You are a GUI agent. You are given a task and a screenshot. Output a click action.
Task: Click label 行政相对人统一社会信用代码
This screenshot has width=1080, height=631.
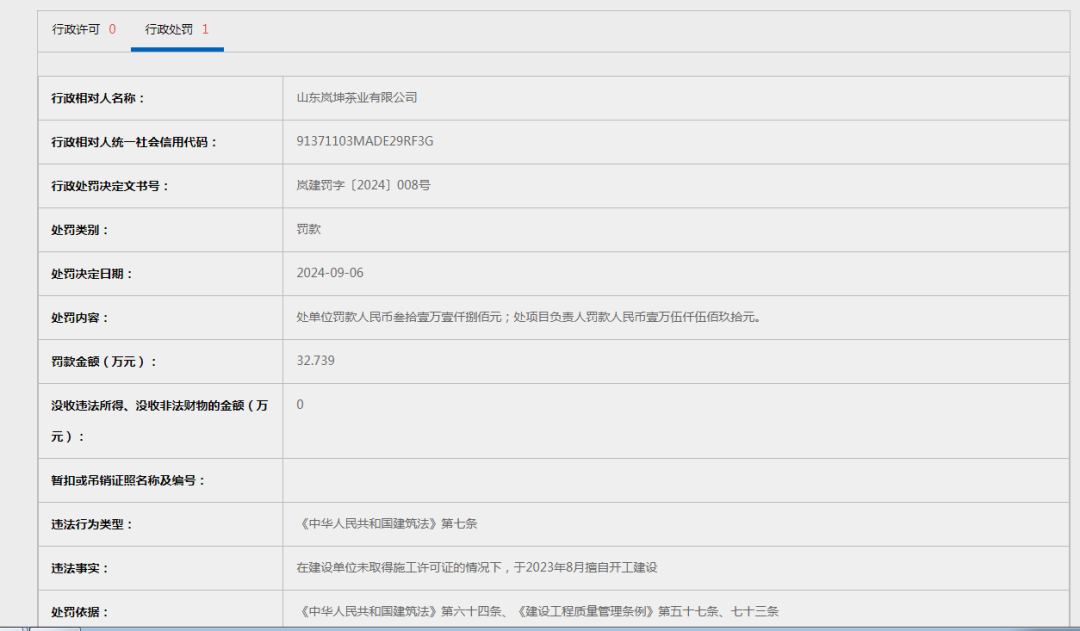(134, 142)
